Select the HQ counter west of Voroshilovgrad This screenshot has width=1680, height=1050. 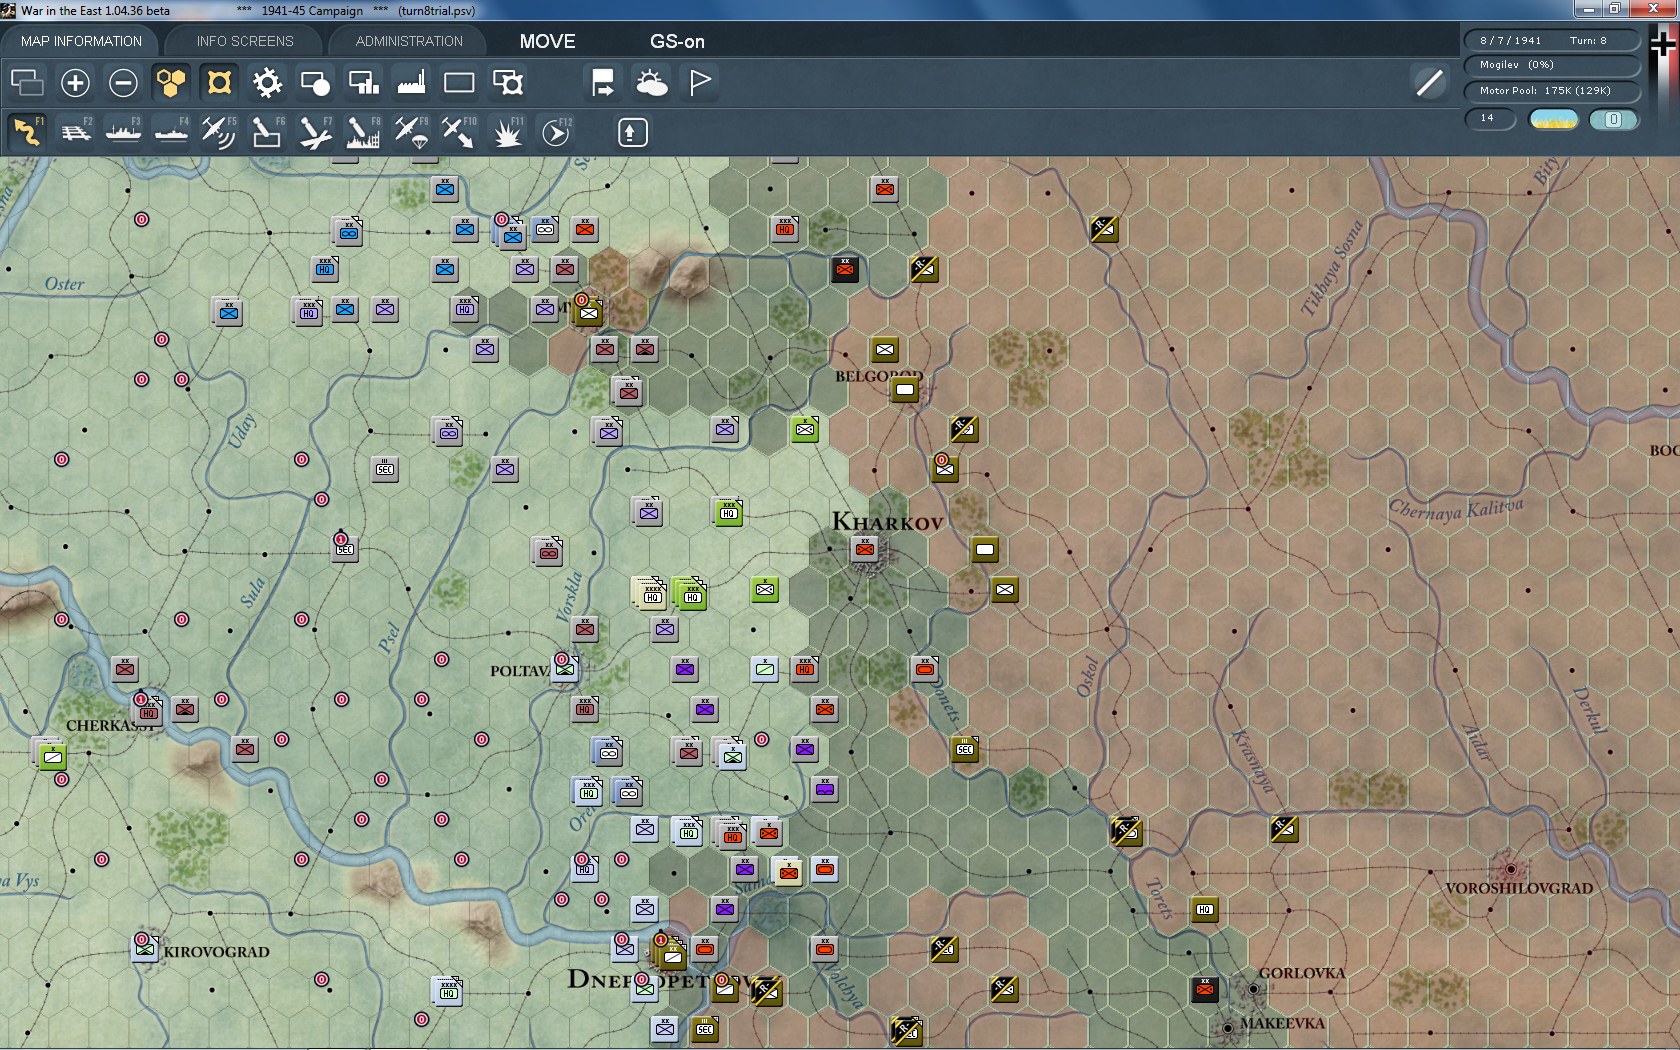pyautogui.click(x=1205, y=909)
